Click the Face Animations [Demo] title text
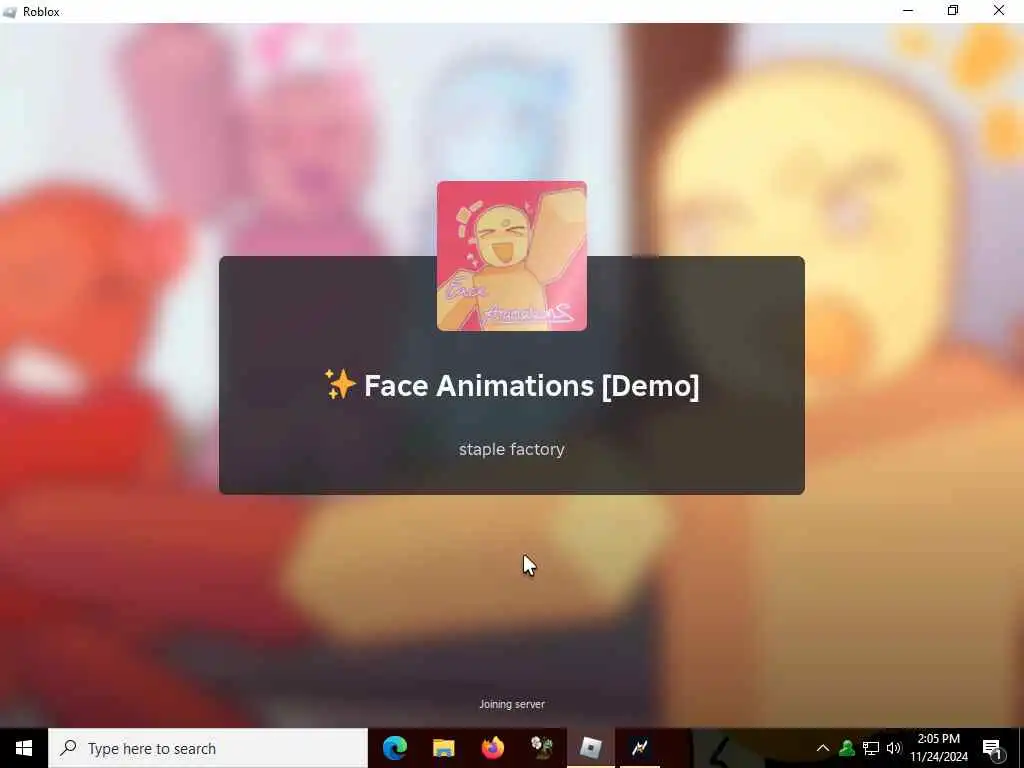 (x=511, y=385)
